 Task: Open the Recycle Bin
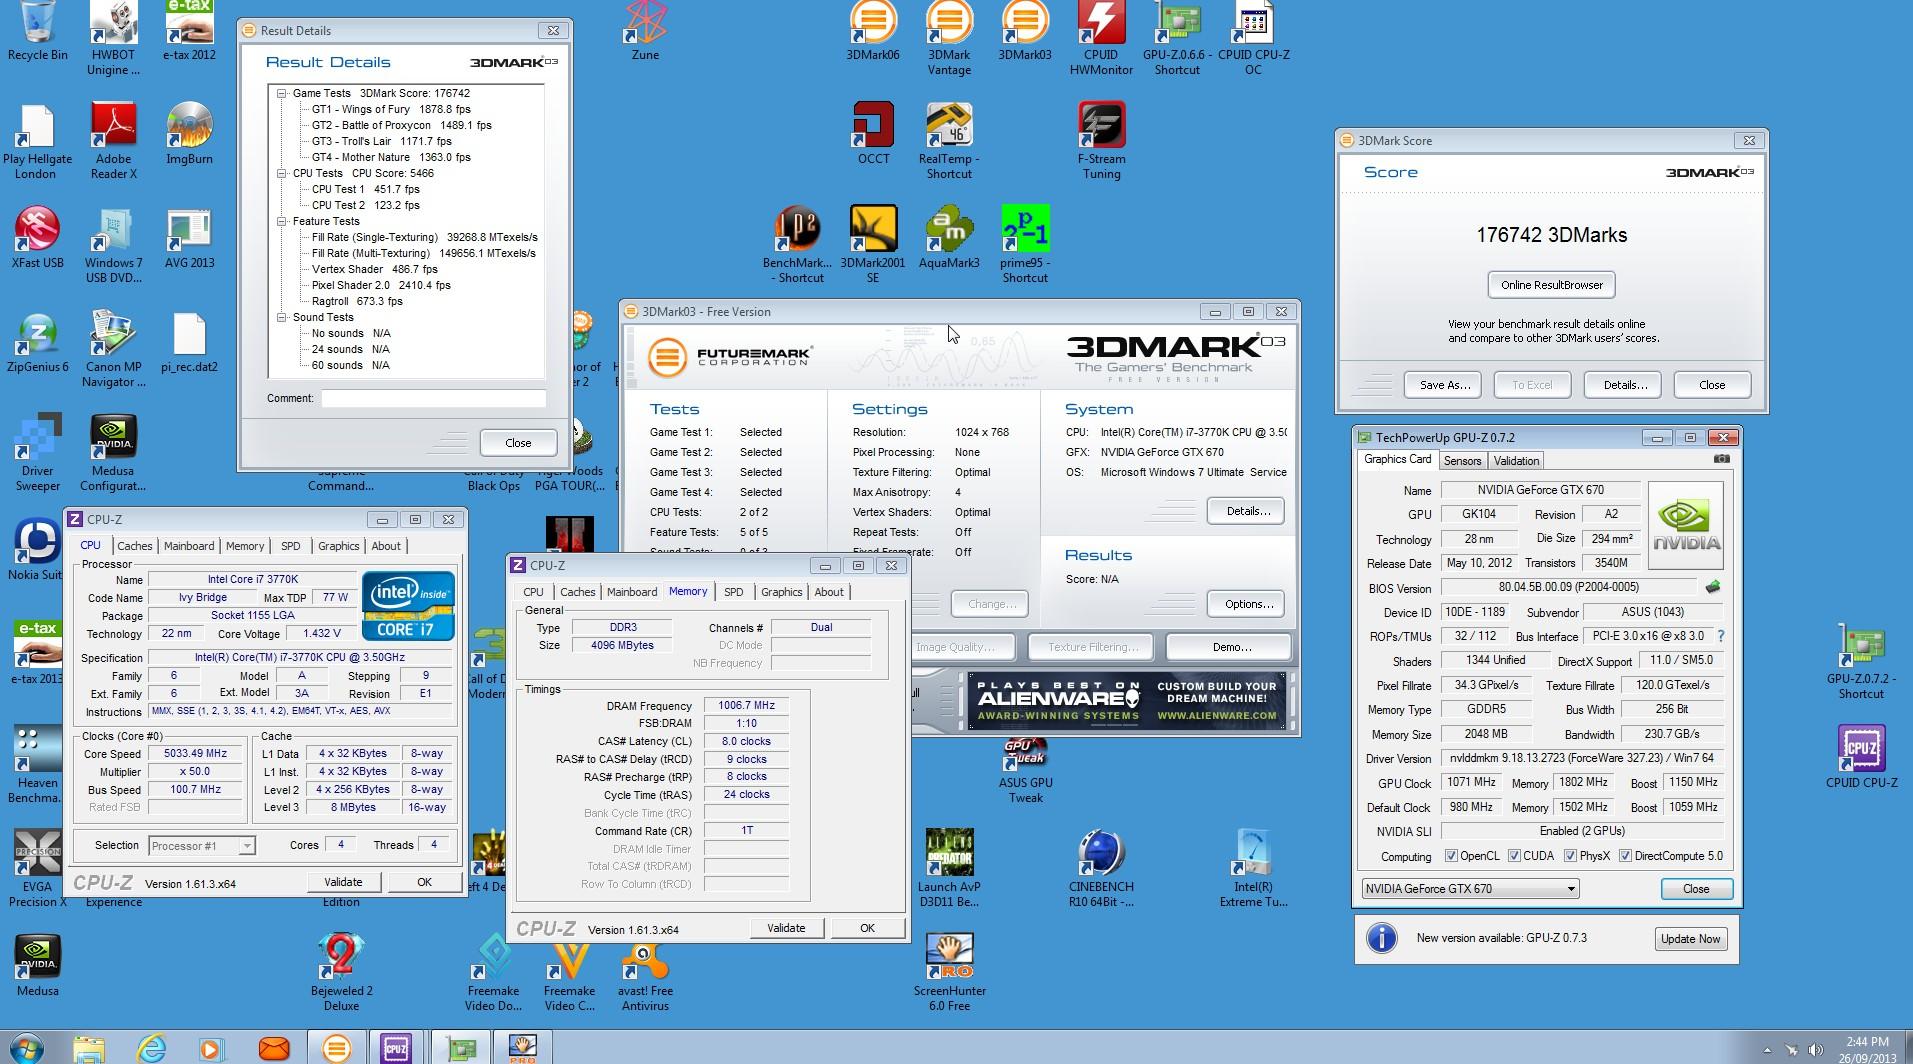(x=37, y=31)
